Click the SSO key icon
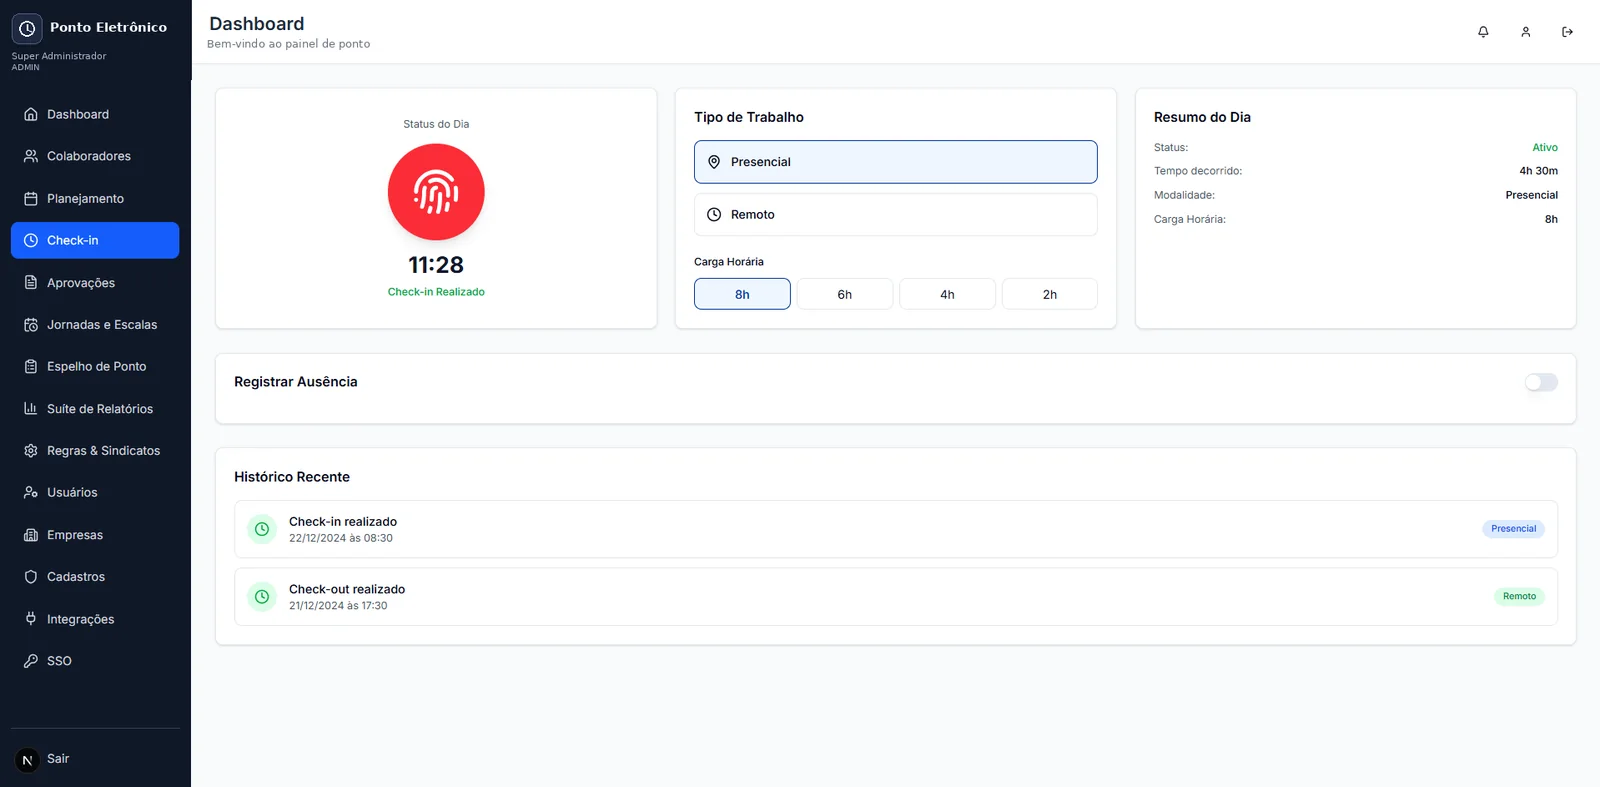Screen dimensions: 1600x787 [31, 661]
